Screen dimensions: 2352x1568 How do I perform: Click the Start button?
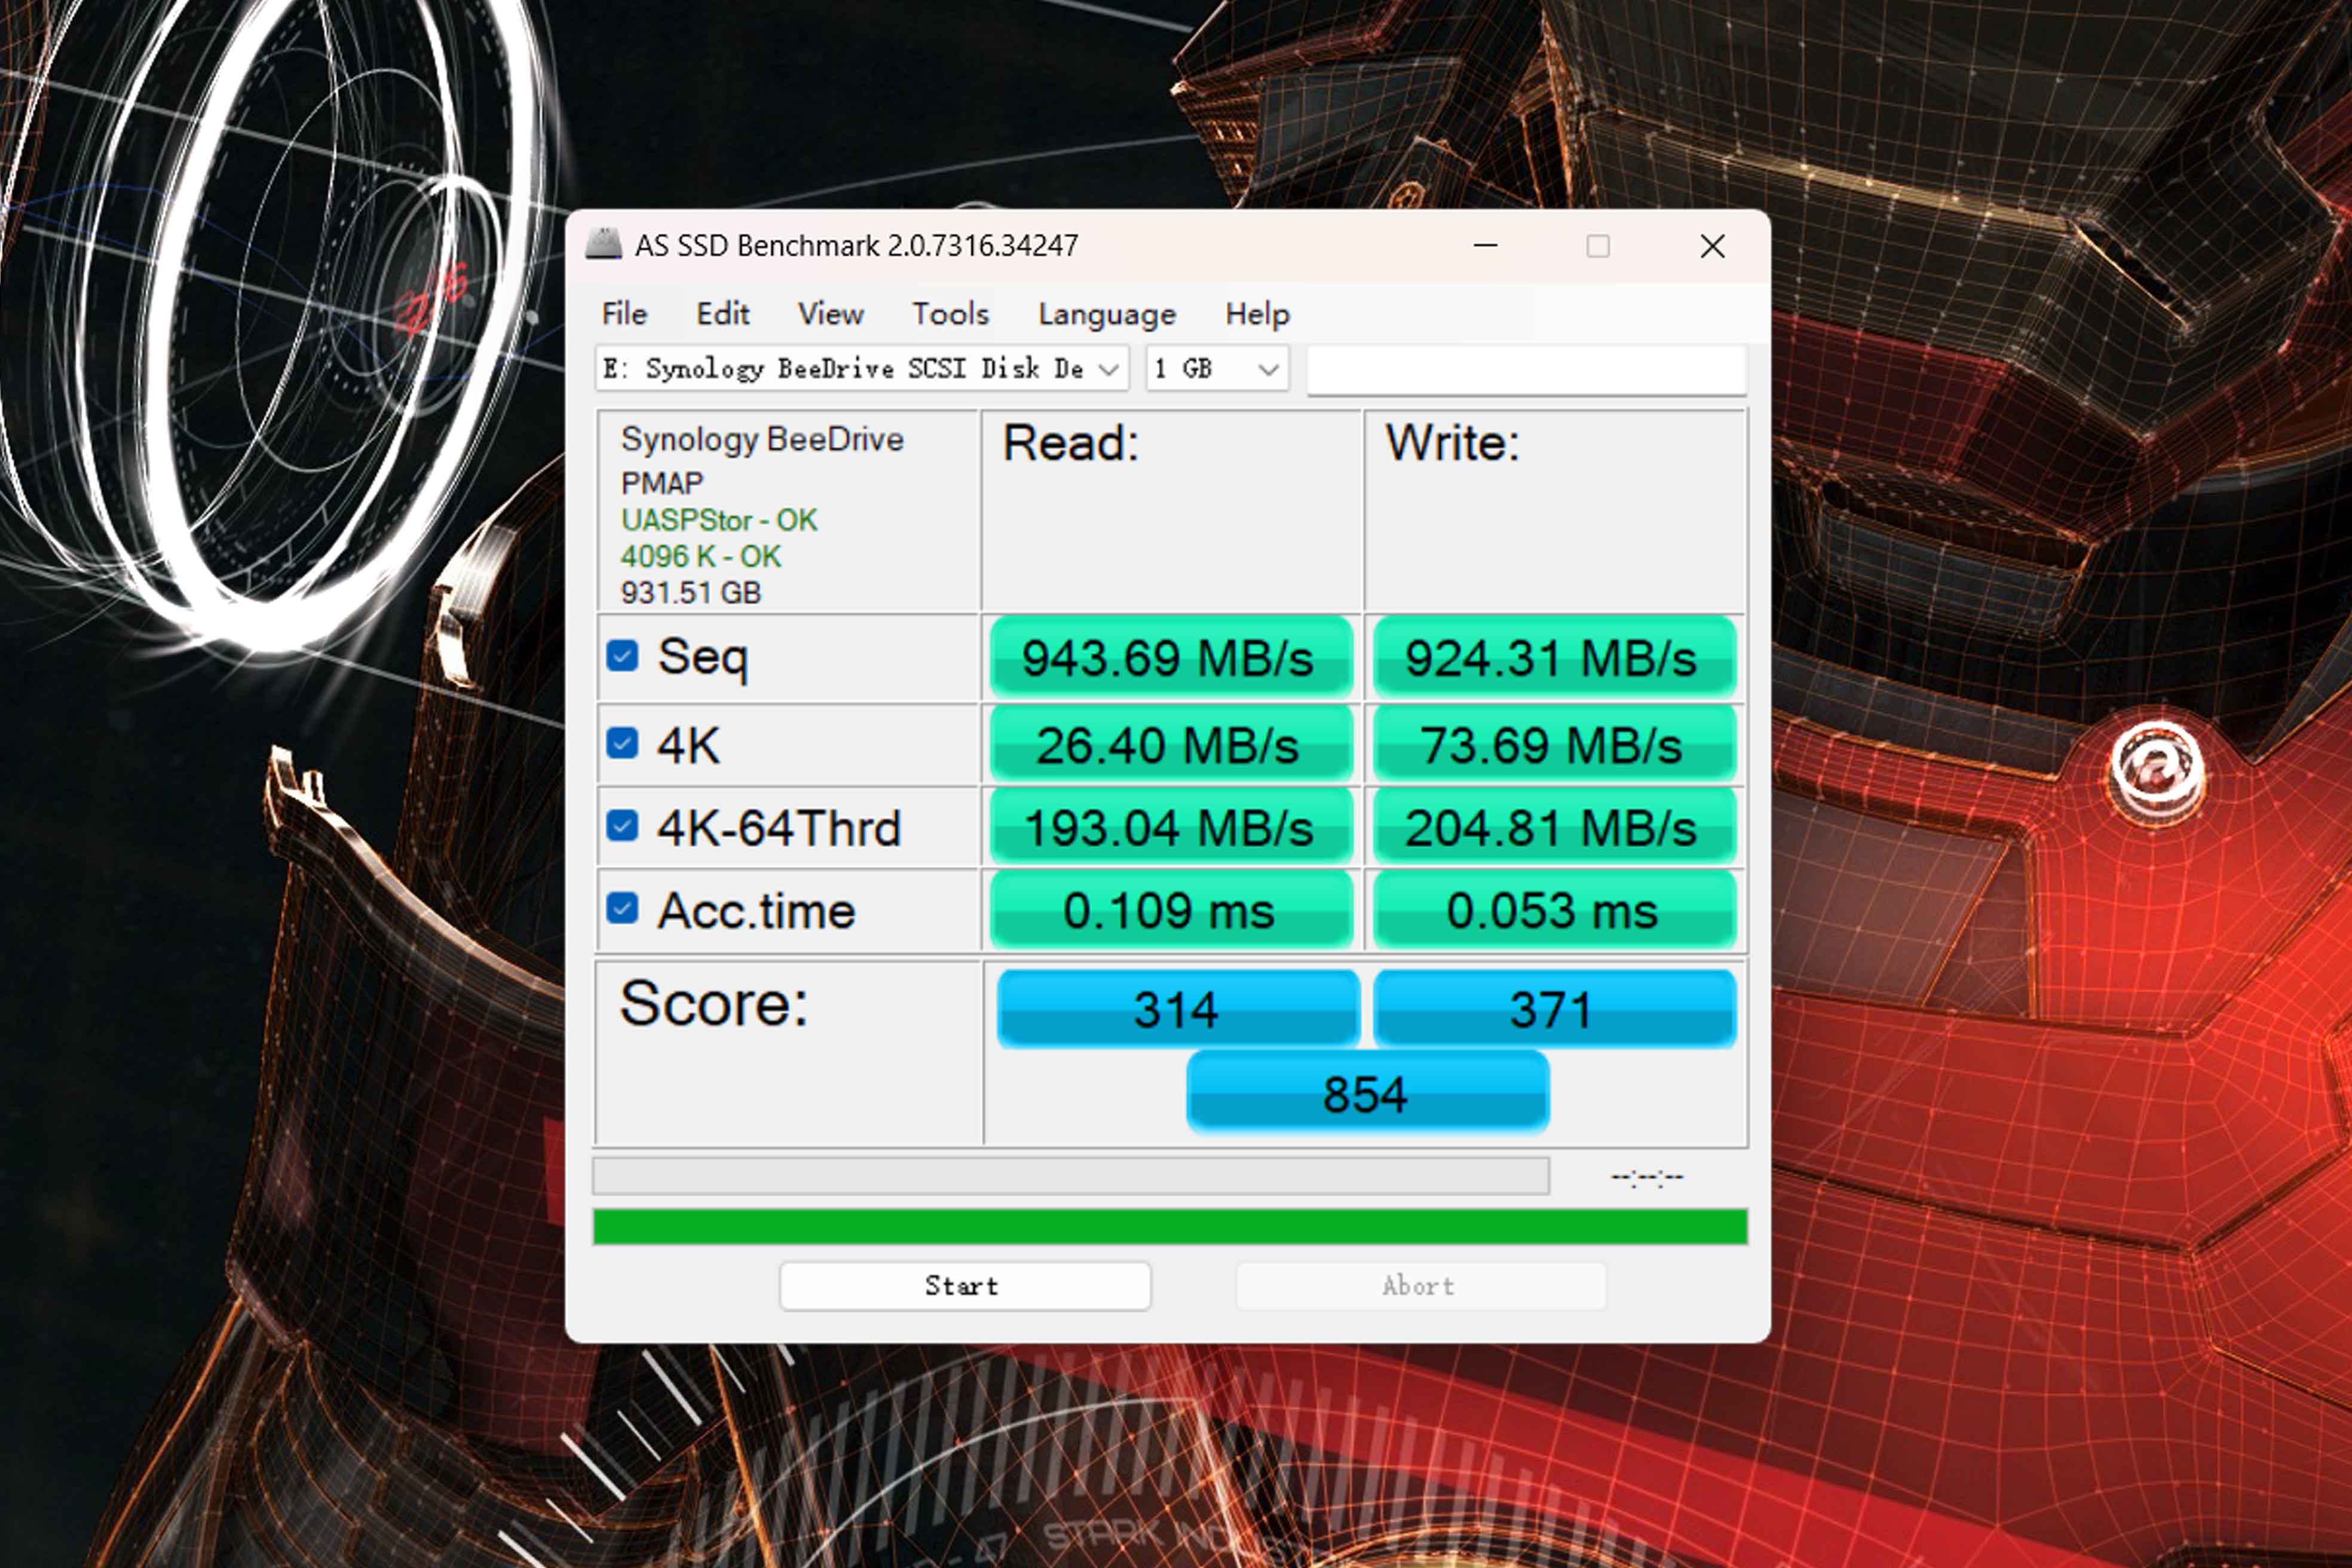click(x=965, y=1286)
